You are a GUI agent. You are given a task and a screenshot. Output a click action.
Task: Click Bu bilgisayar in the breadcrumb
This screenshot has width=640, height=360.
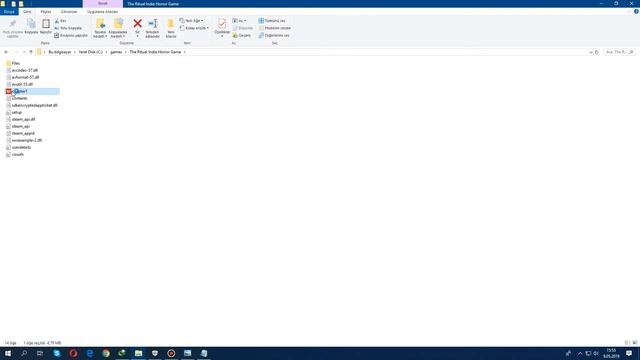coord(60,52)
